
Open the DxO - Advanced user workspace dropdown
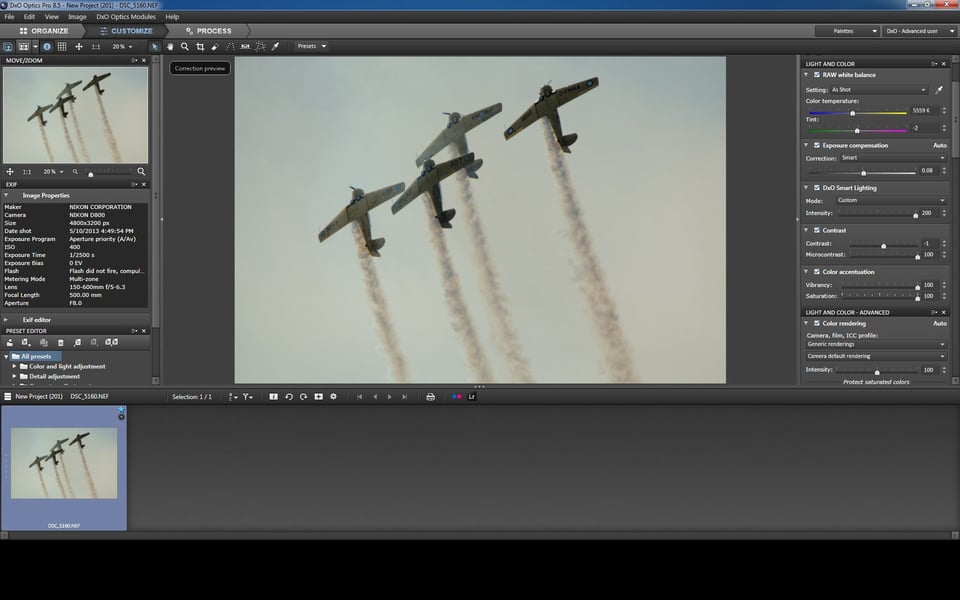(x=918, y=31)
